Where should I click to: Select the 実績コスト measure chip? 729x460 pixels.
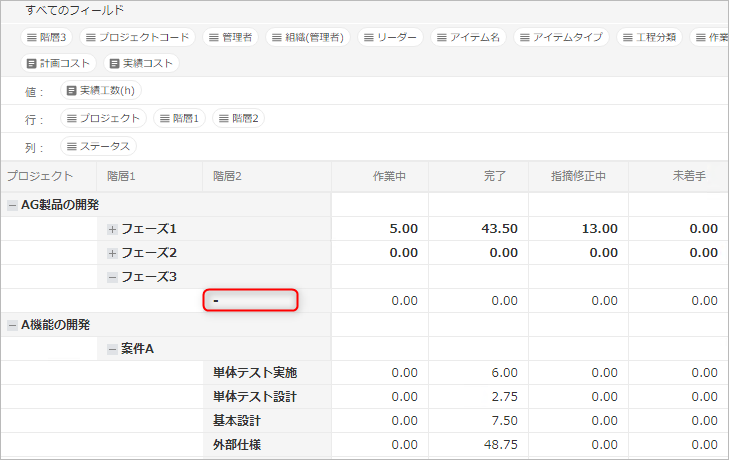pos(140,63)
